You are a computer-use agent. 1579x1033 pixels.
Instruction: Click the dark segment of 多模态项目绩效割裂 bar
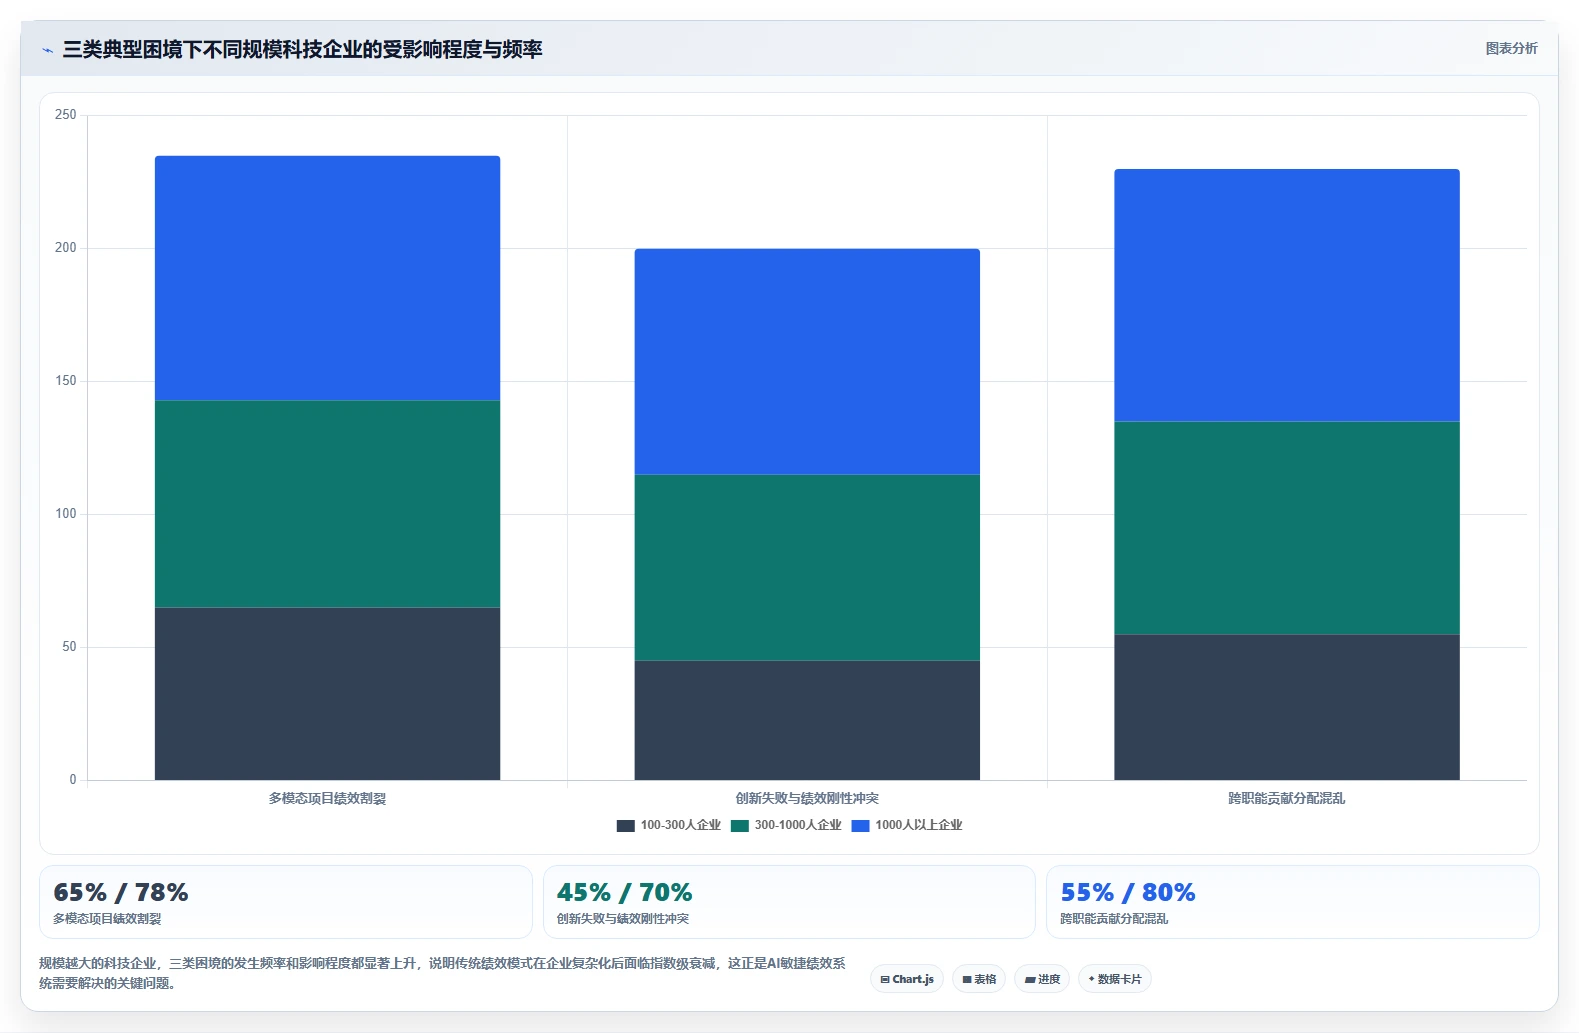327,693
